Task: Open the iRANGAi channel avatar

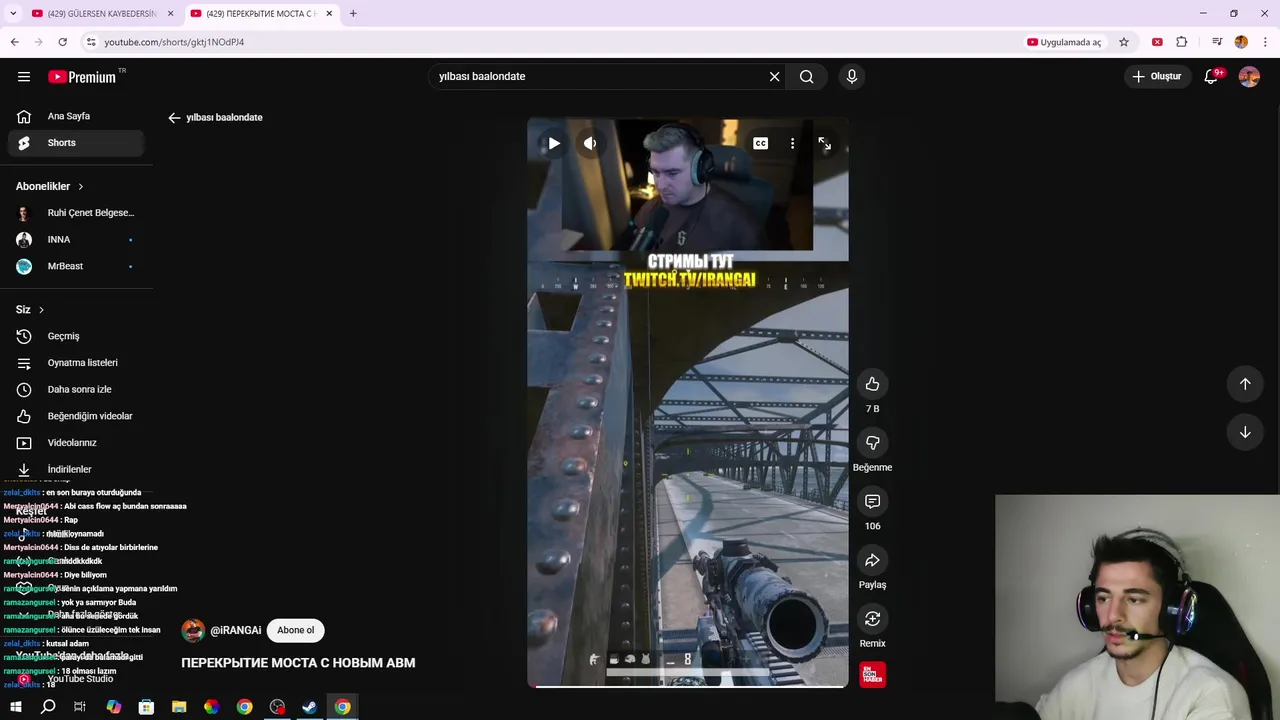Action: [x=193, y=630]
